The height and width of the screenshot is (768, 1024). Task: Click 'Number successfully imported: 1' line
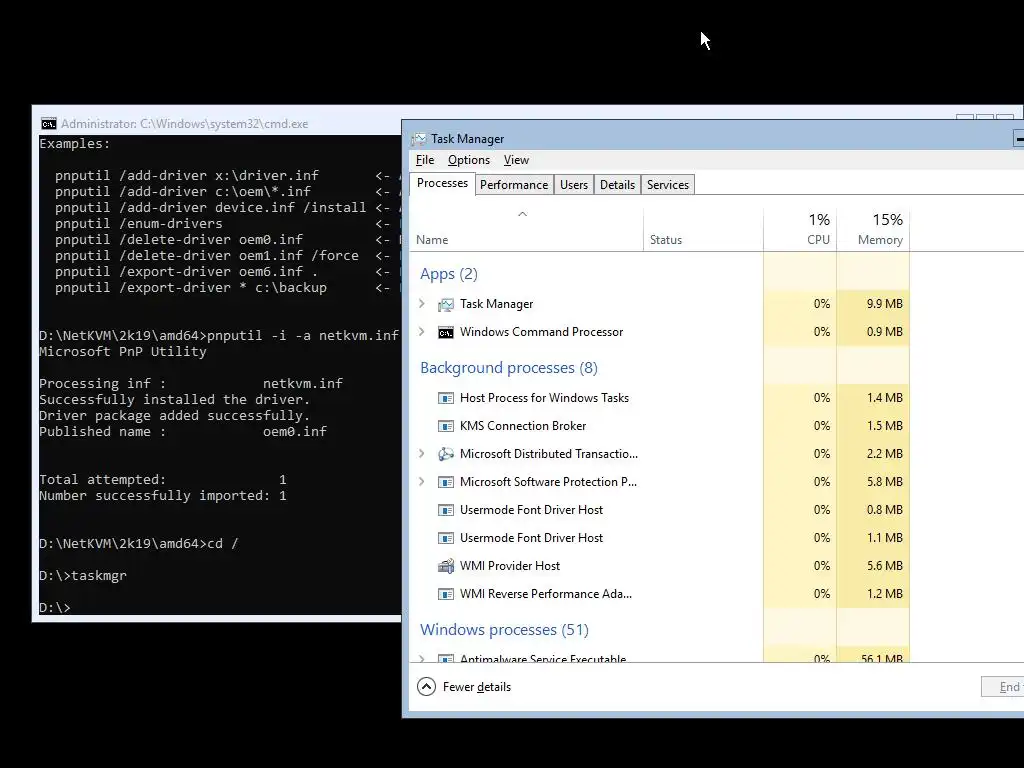click(163, 496)
